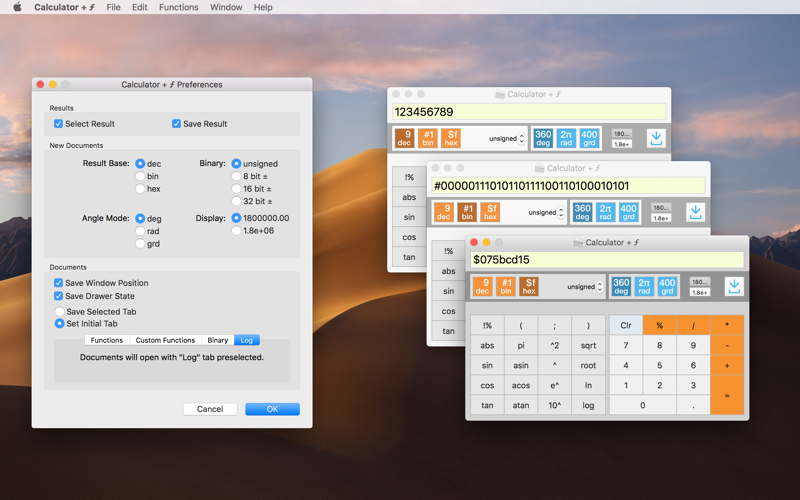
Task: Click the OK button in Preferences
Action: tap(272, 409)
